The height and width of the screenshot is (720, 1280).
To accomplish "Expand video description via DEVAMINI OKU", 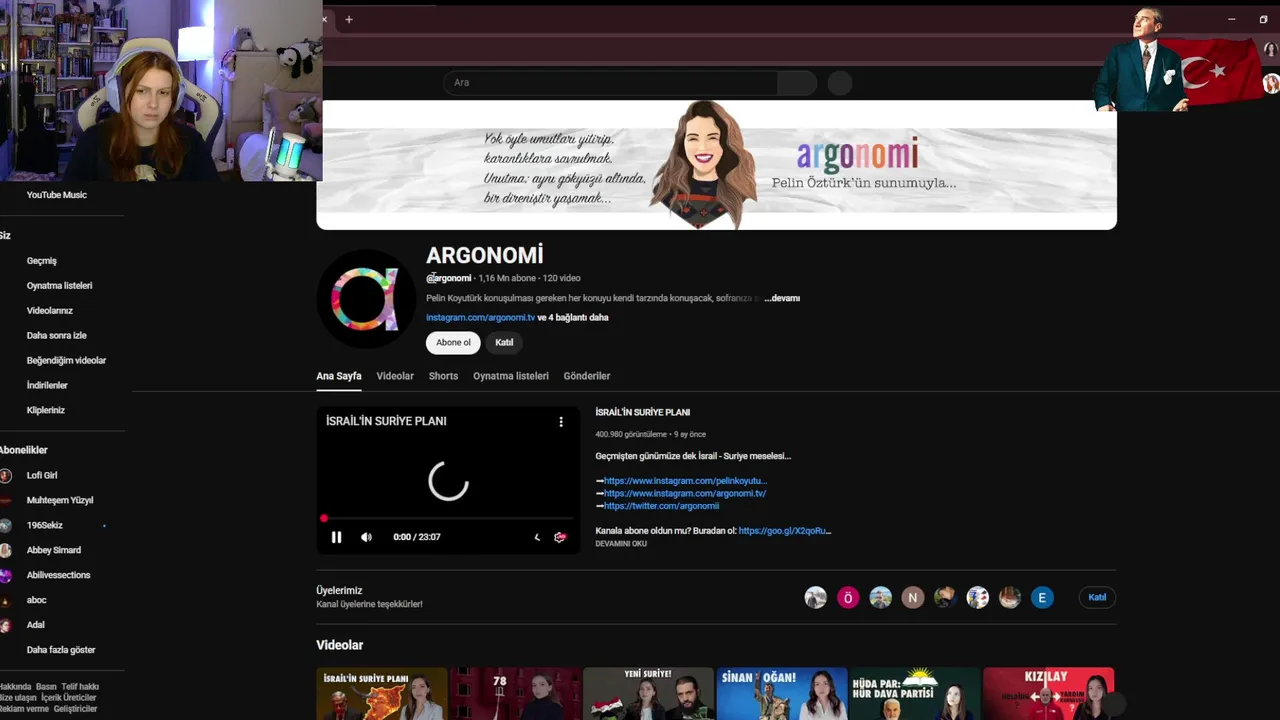I will pyautogui.click(x=621, y=544).
